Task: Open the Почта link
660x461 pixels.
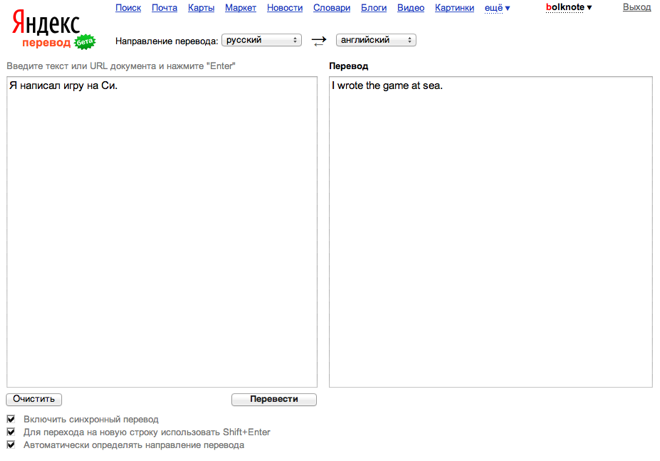Action: pos(165,8)
